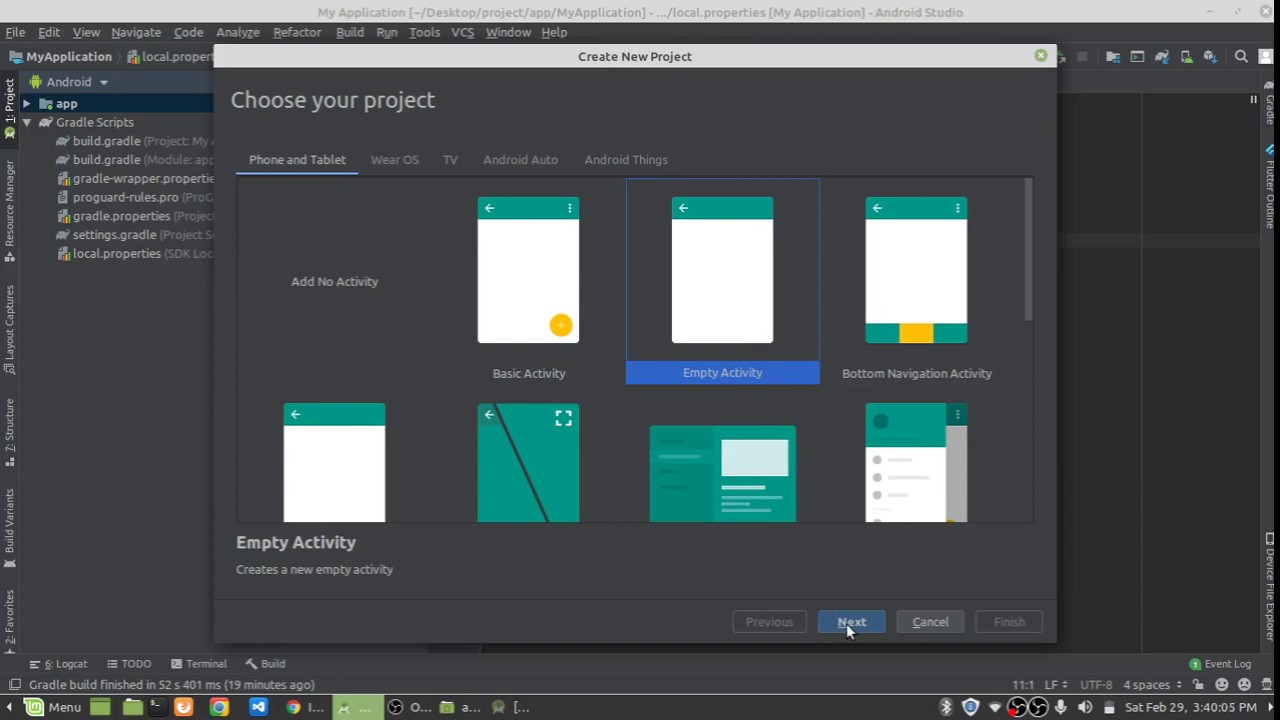Open the Analyze menu
This screenshot has height=720, width=1280.
pos(238,32)
